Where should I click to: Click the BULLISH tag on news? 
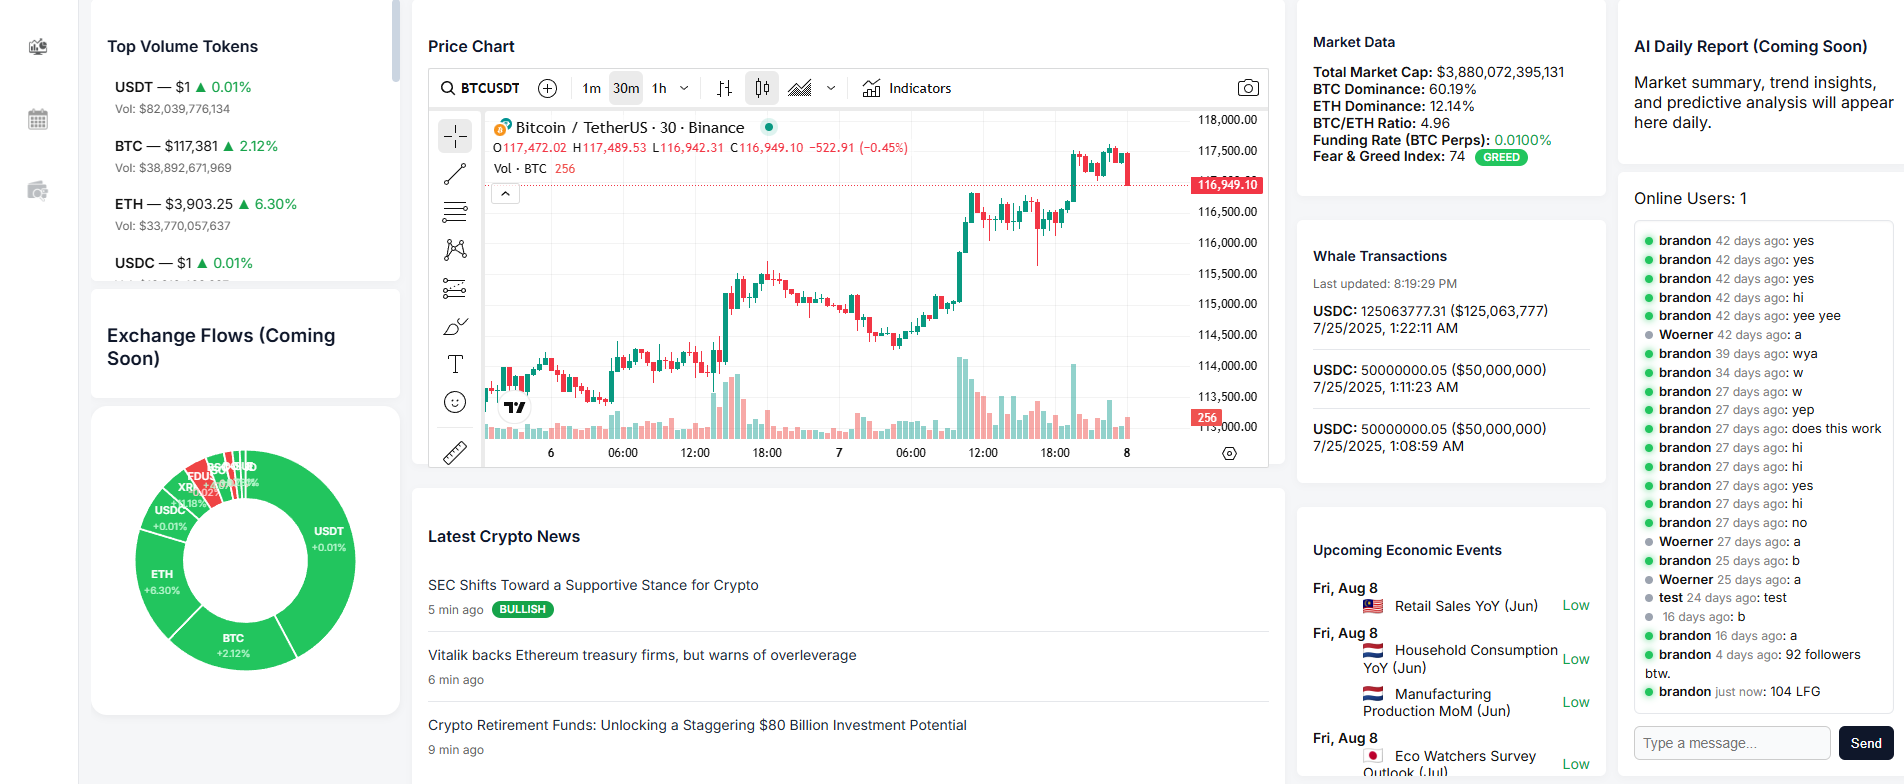523,609
